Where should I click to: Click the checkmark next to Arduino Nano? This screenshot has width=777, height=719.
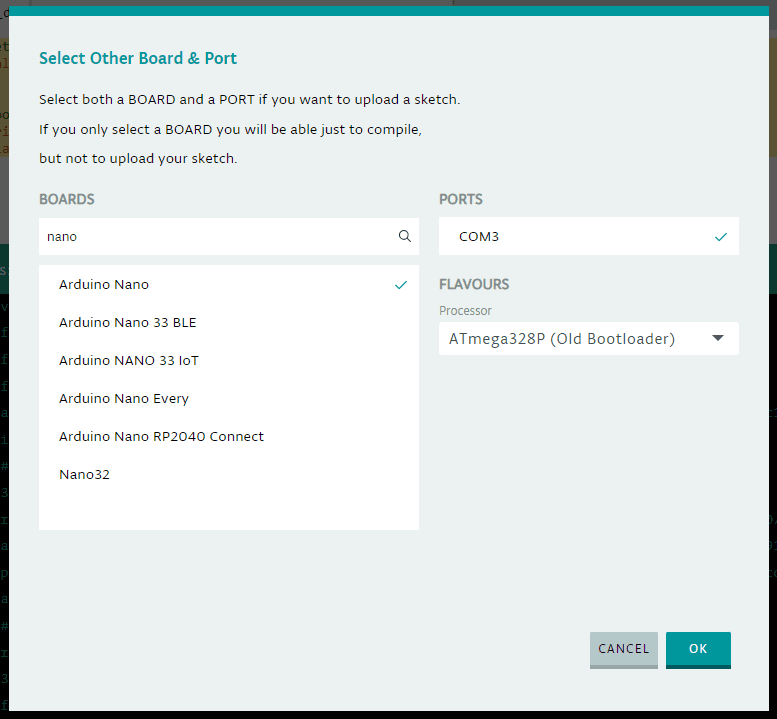click(400, 285)
